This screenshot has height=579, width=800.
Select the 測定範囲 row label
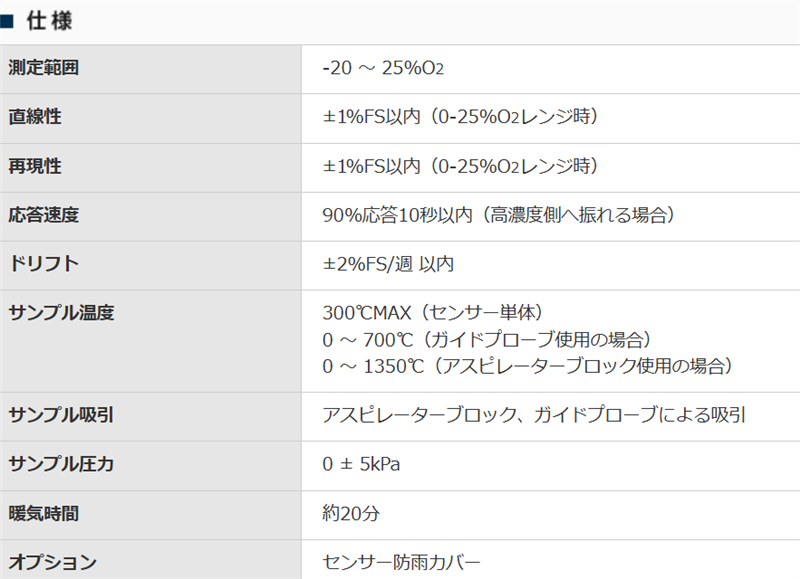pyautogui.click(x=43, y=69)
